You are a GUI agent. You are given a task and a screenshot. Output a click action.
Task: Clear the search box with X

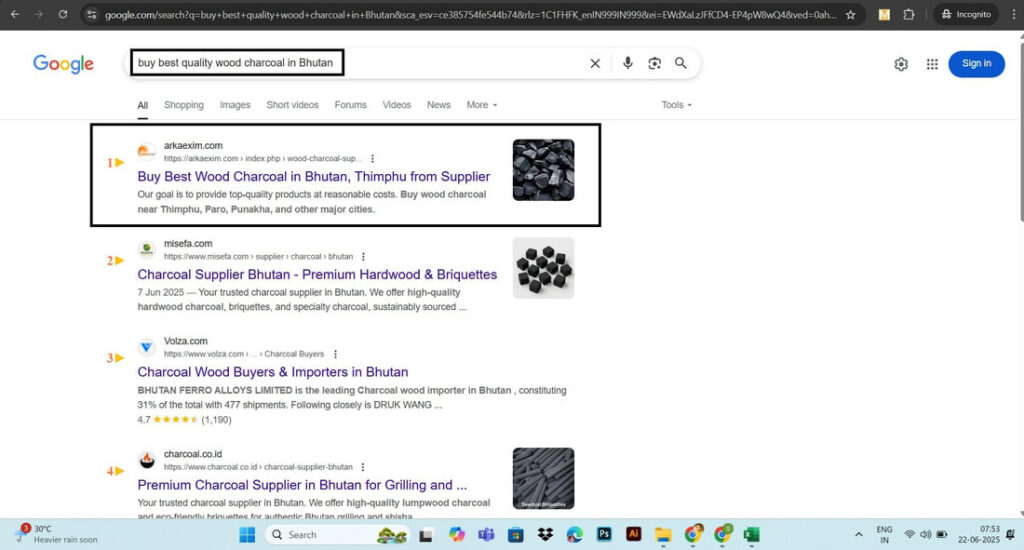(595, 63)
